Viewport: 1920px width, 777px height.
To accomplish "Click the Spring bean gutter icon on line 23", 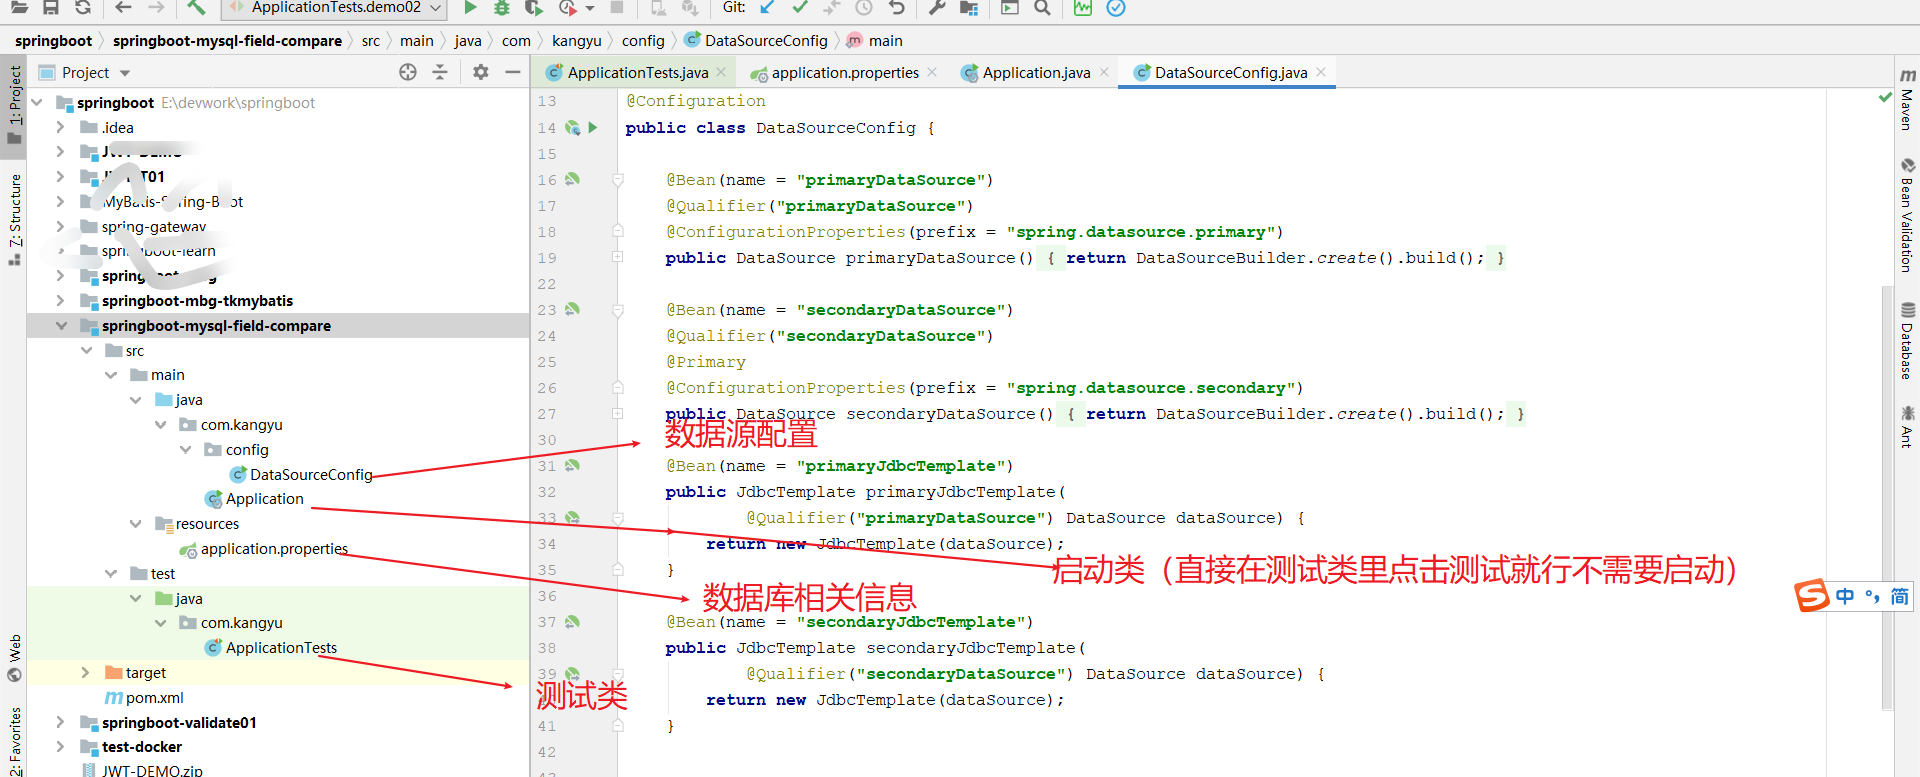I will [572, 309].
